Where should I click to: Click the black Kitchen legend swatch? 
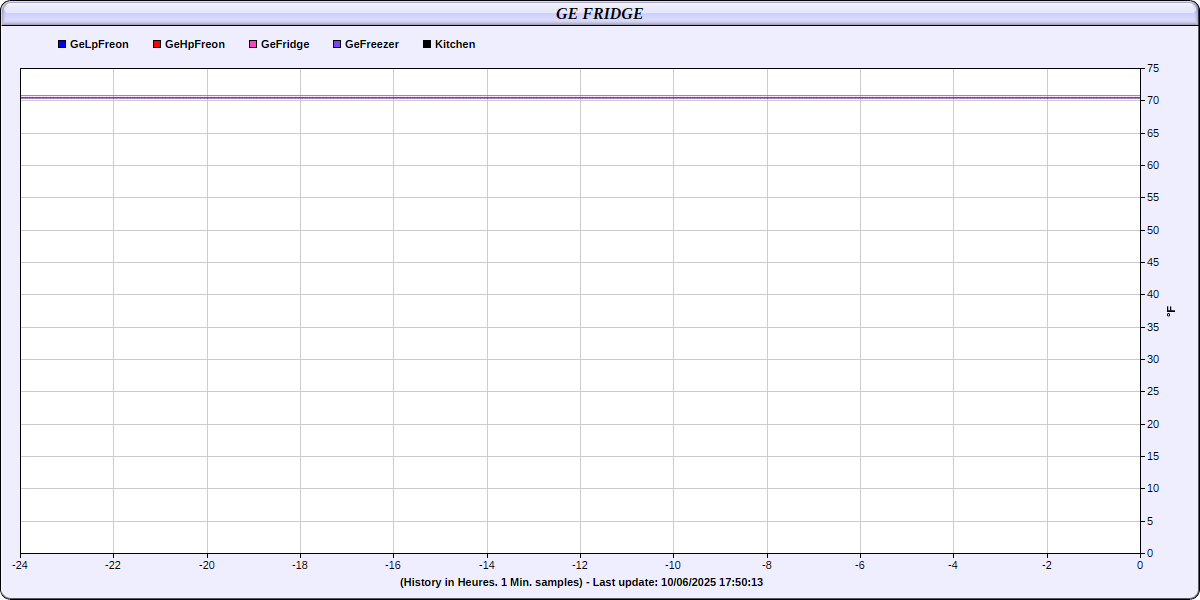pyautogui.click(x=427, y=45)
